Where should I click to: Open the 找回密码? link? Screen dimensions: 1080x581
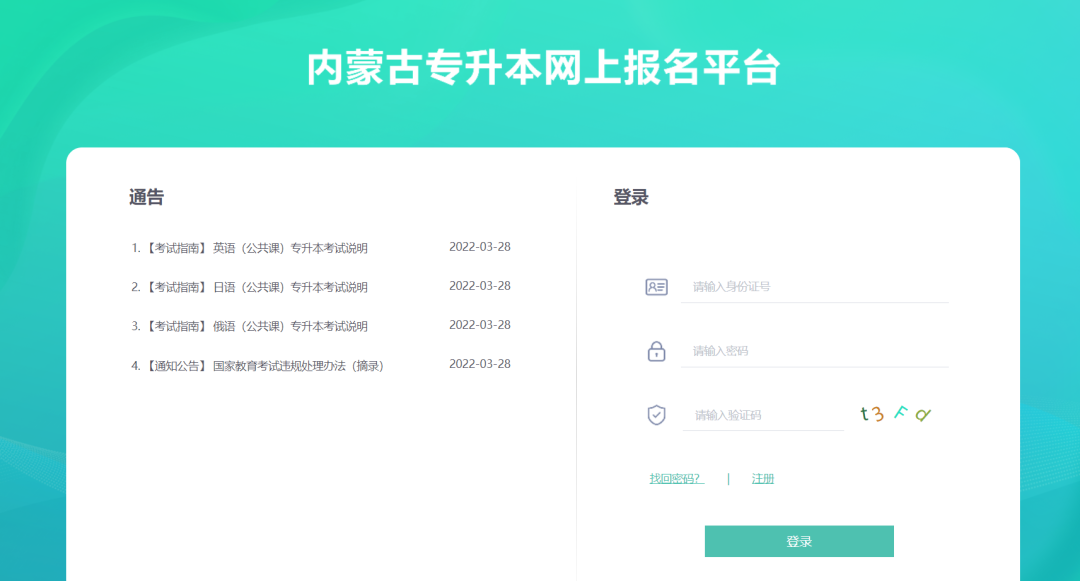(676, 478)
